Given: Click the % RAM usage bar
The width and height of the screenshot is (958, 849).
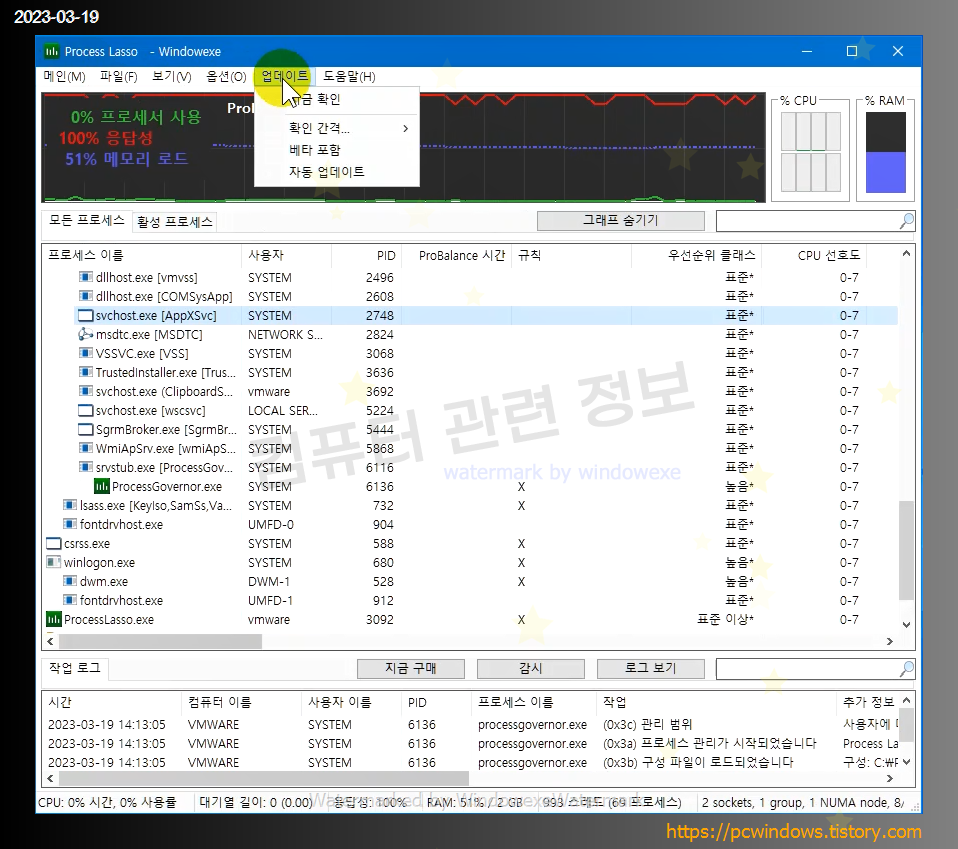Looking at the screenshot, I should [886, 153].
